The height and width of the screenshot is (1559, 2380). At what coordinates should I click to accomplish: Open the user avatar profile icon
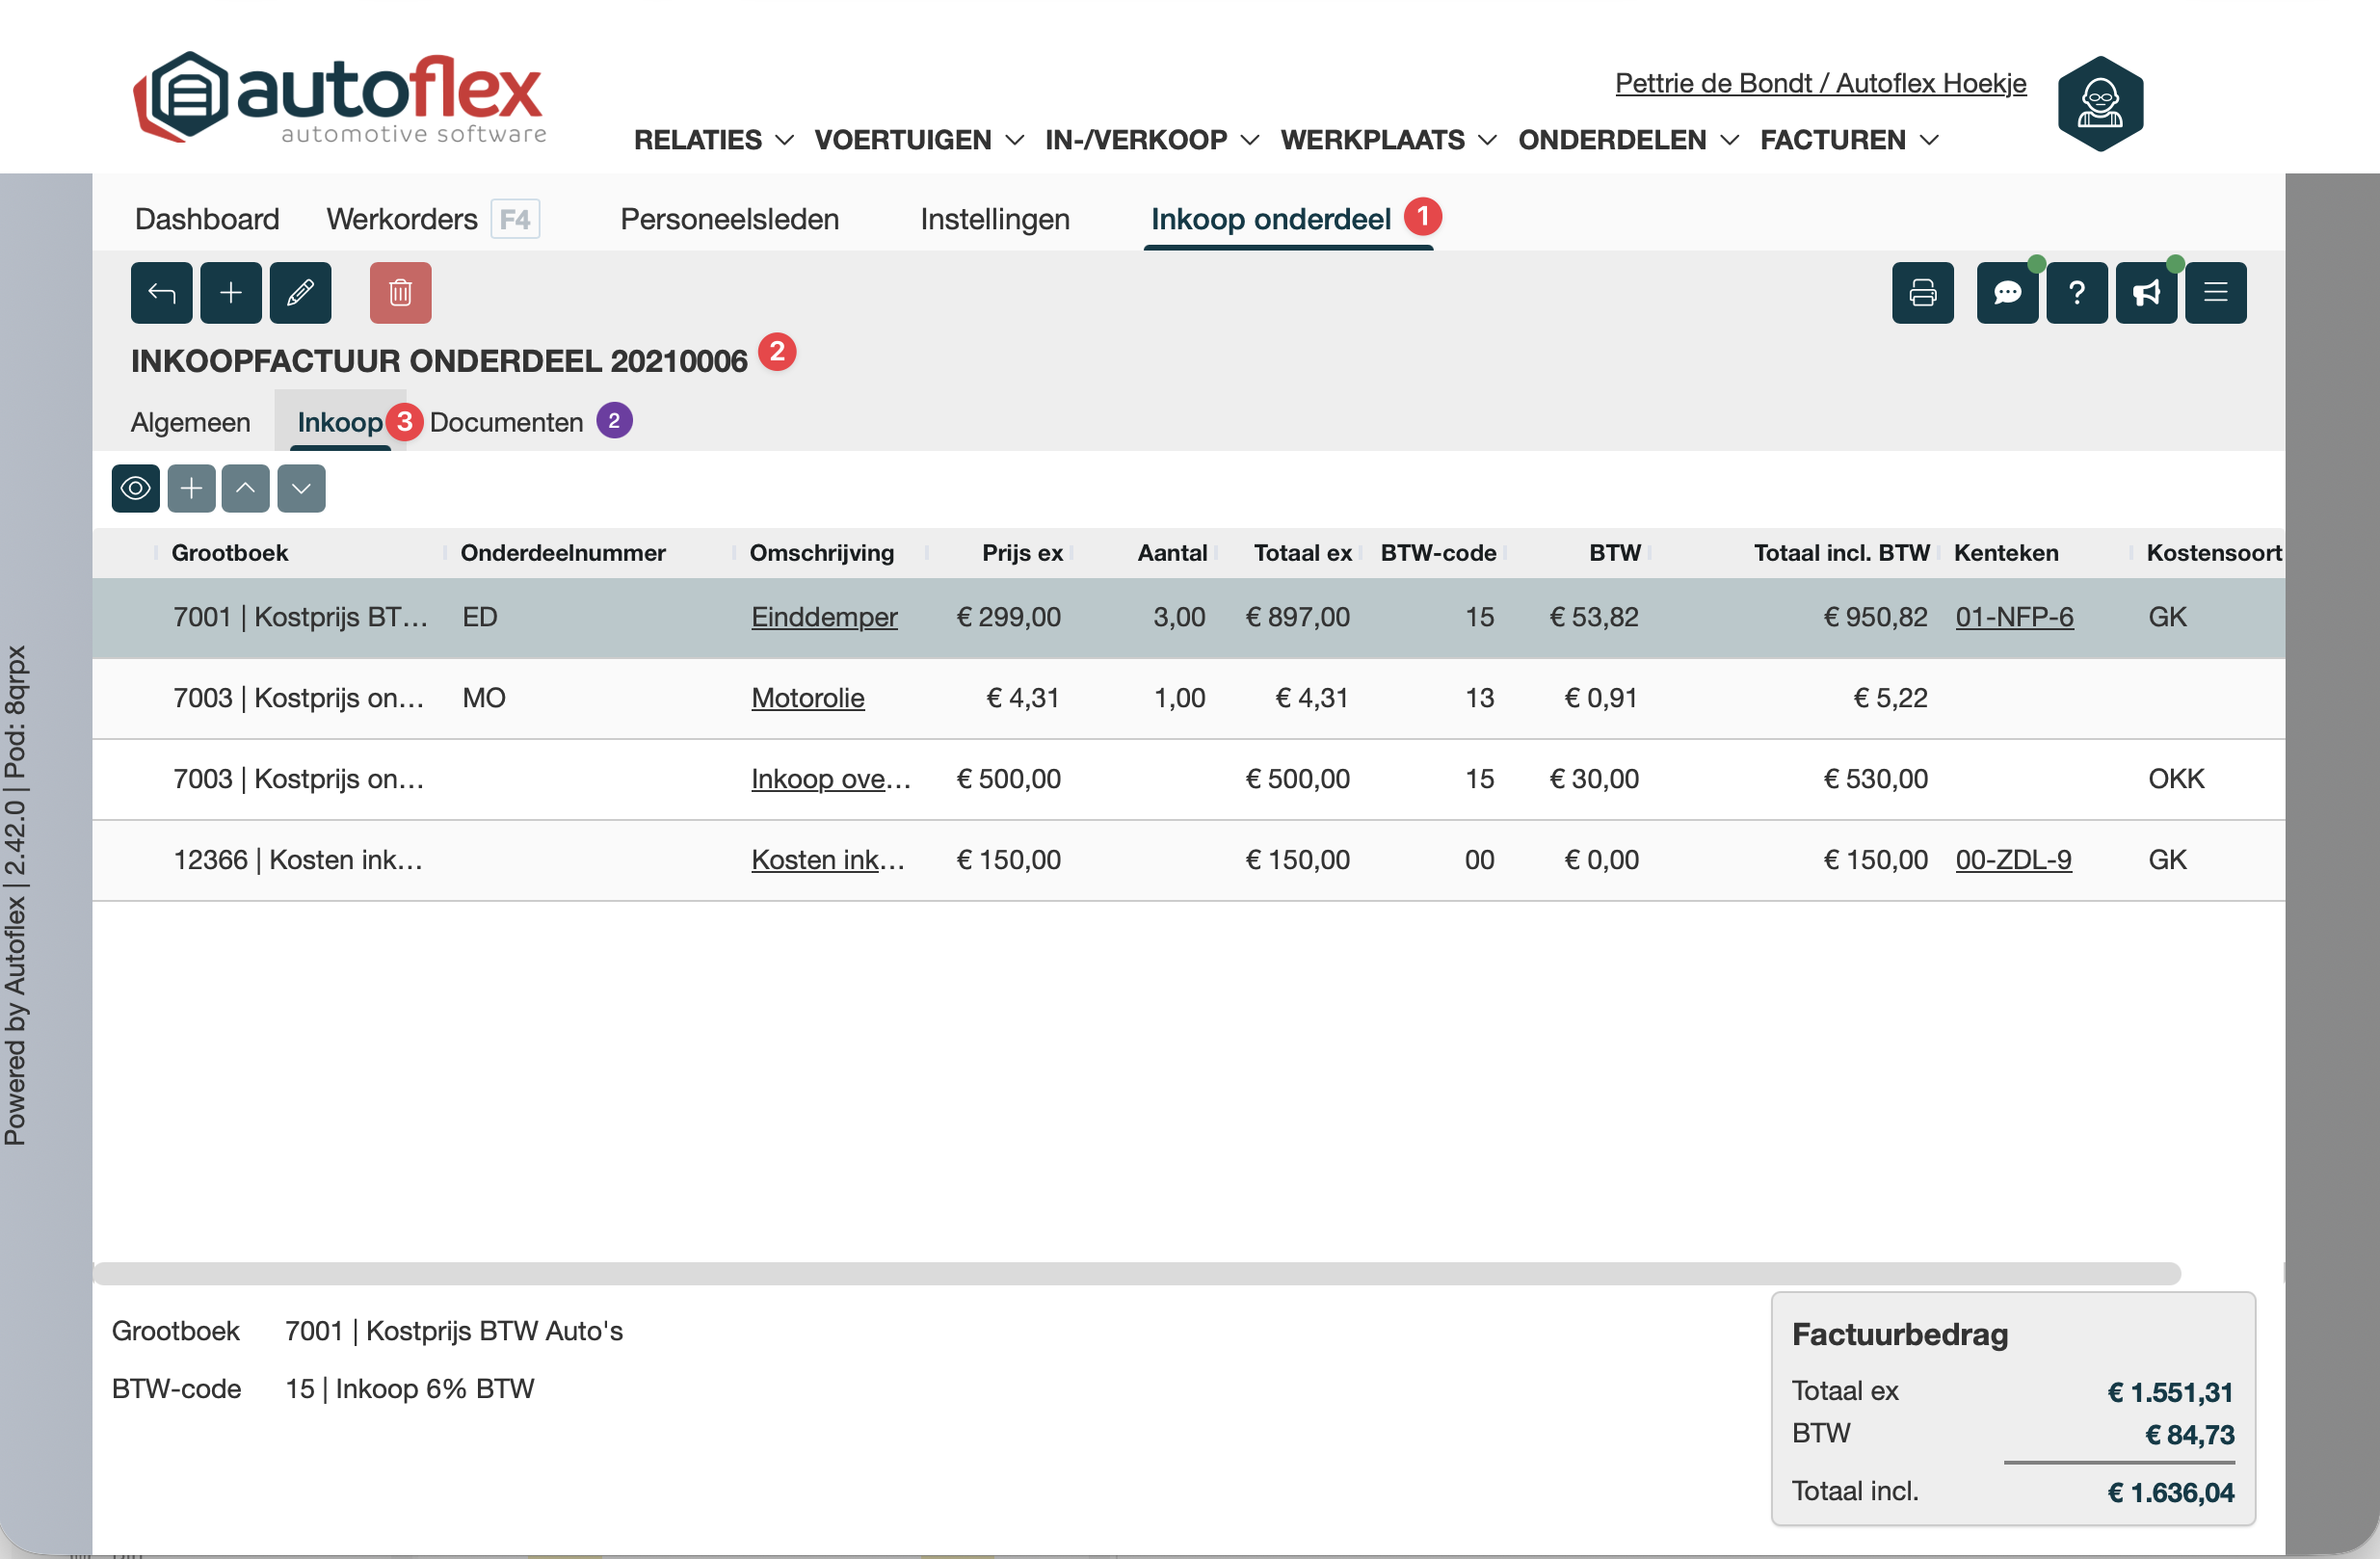2100,104
